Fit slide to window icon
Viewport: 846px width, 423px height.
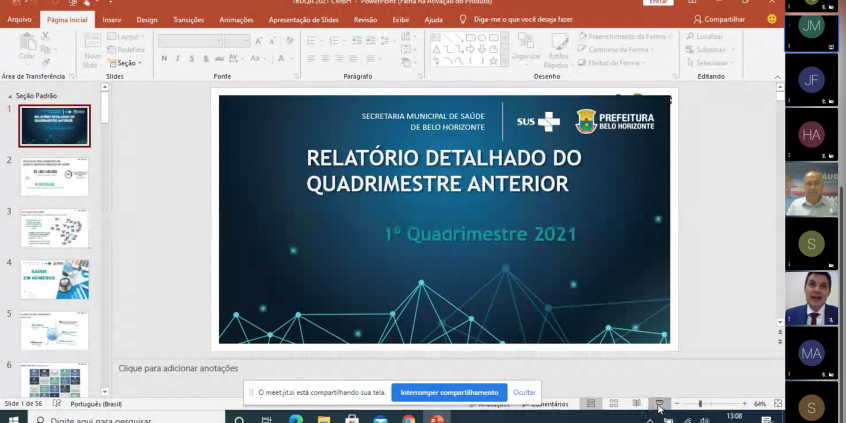click(778, 404)
